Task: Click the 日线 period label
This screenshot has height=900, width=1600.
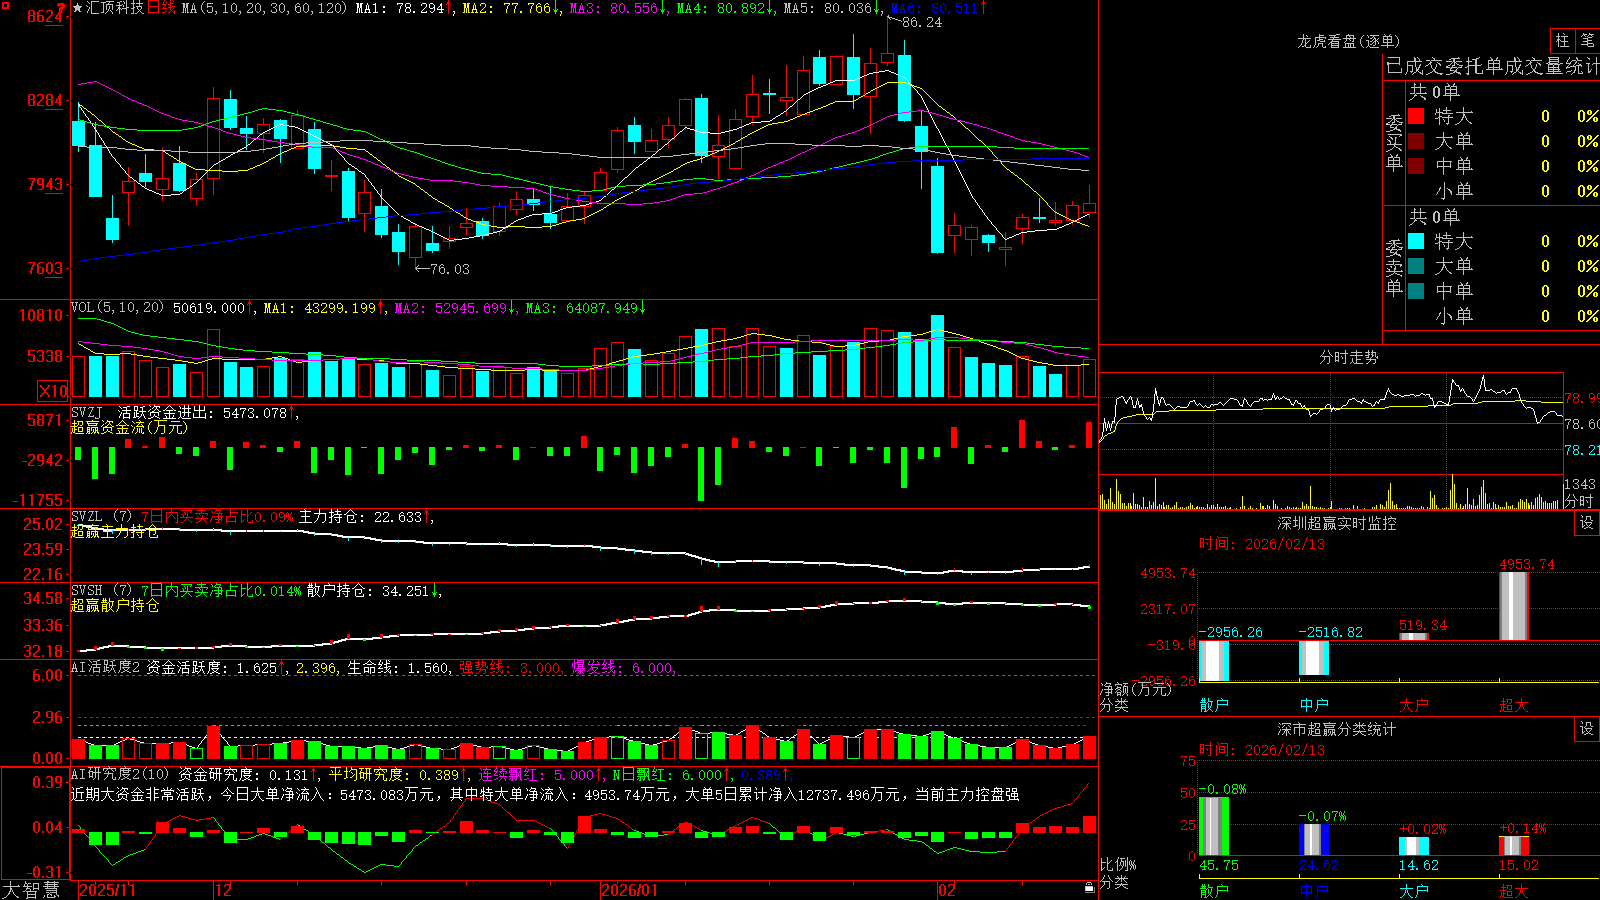Action: point(161,8)
